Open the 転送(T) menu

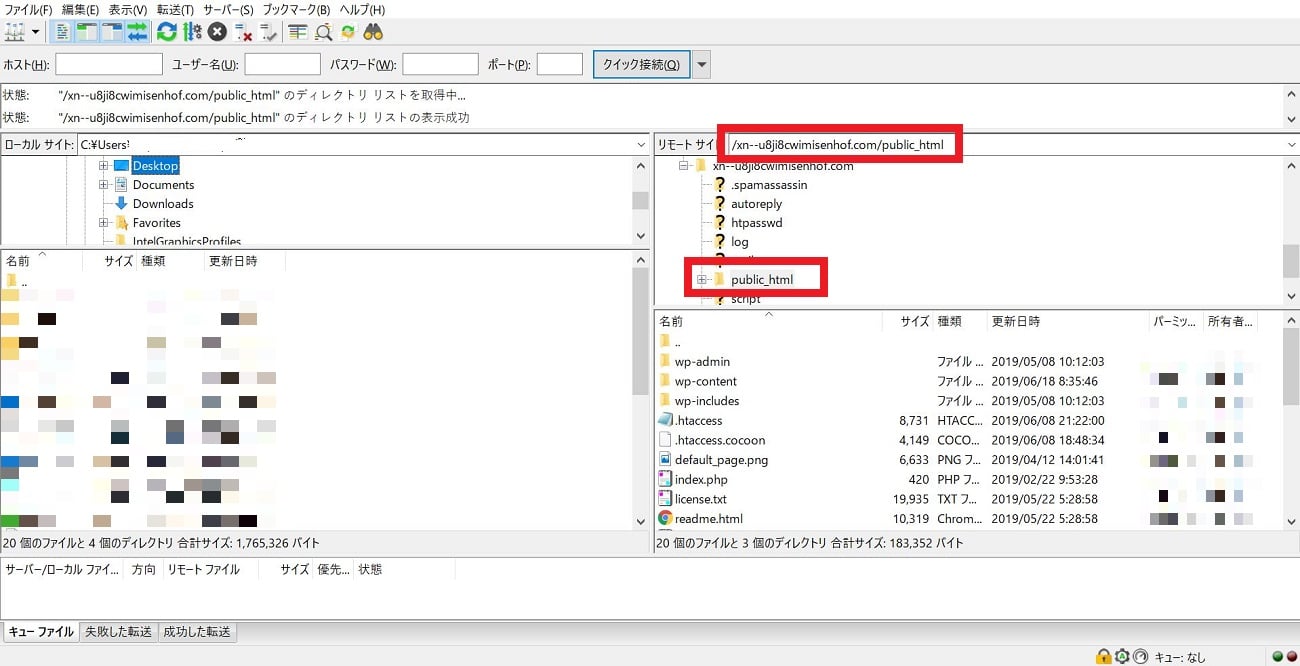pyautogui.click(x=175, y=9)
